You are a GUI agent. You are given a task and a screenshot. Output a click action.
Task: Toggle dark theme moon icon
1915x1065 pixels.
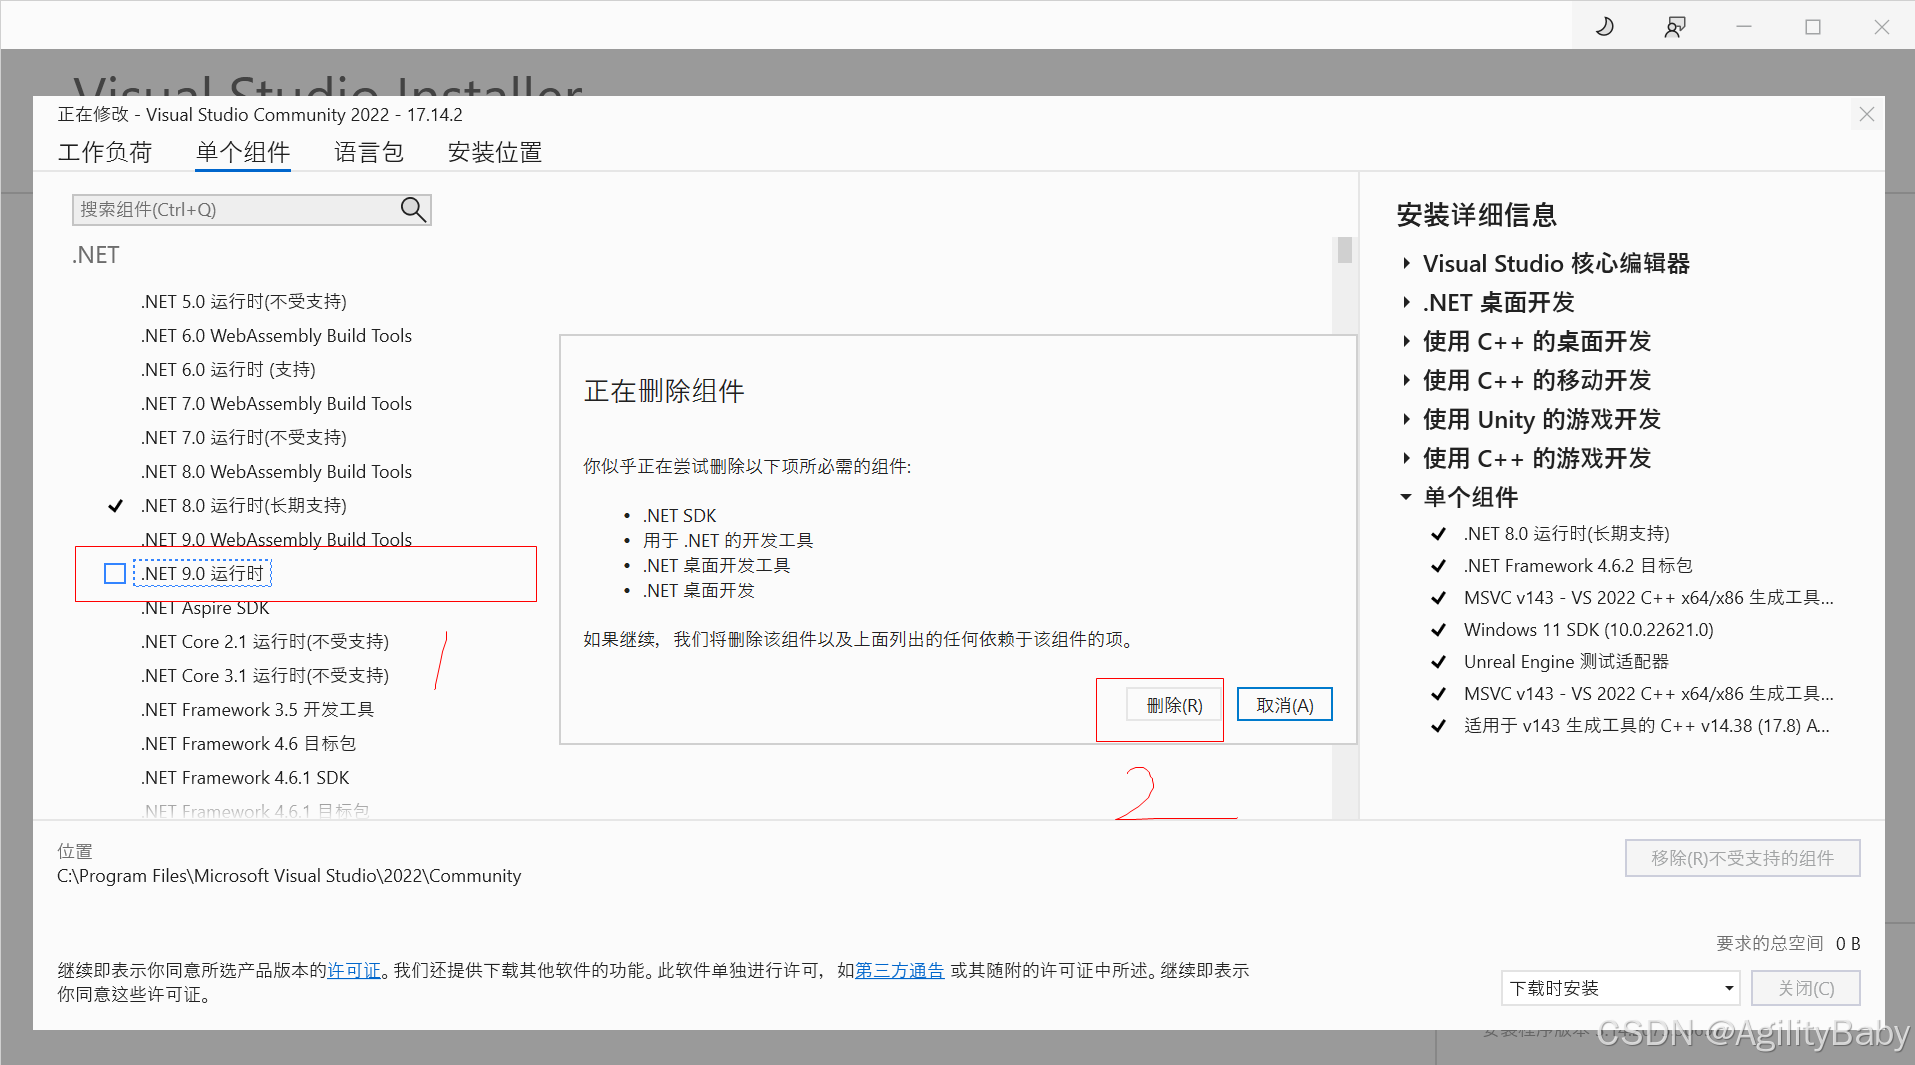pyautogui.click(x=1605, y=27)
